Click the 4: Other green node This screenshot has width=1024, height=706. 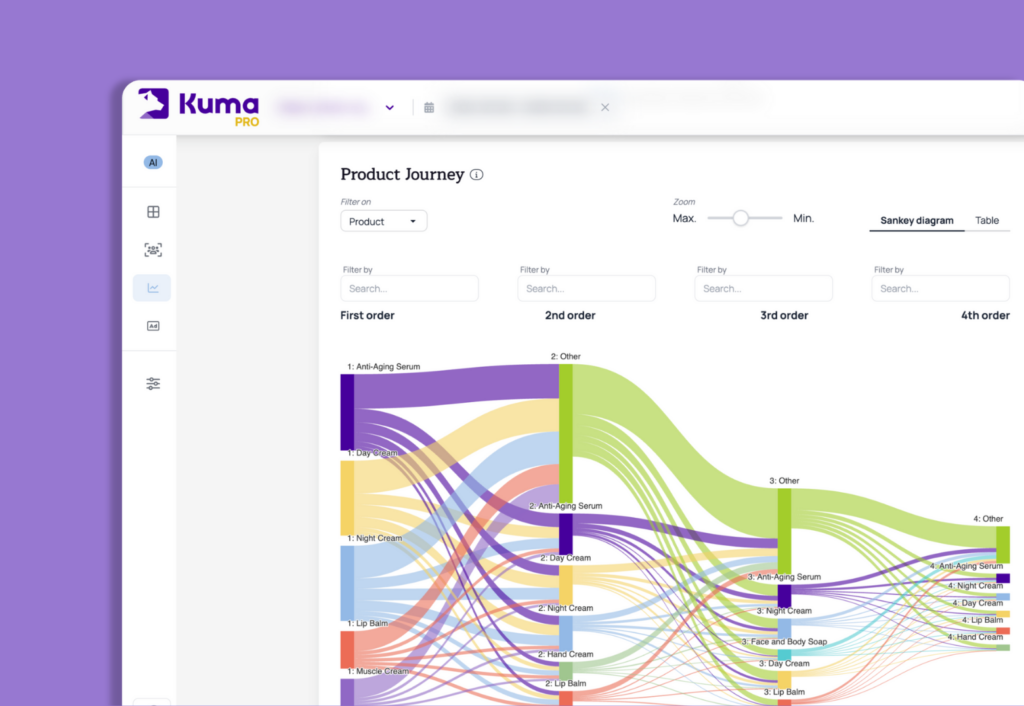(1002, 545)
